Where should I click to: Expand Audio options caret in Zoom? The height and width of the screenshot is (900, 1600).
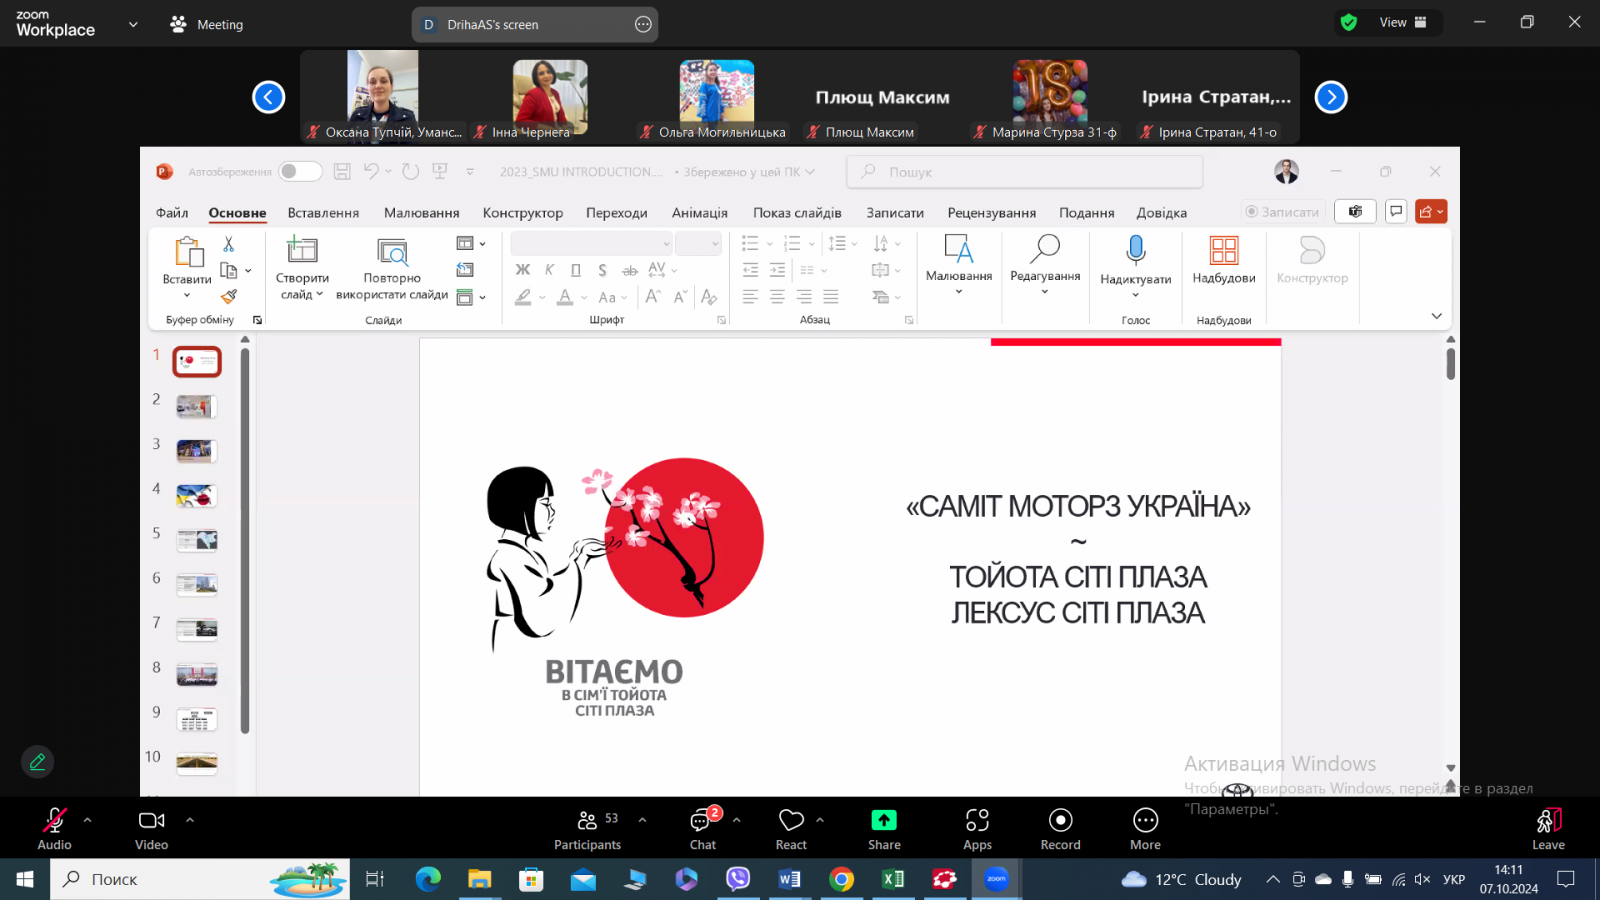[x=88, y=820]
